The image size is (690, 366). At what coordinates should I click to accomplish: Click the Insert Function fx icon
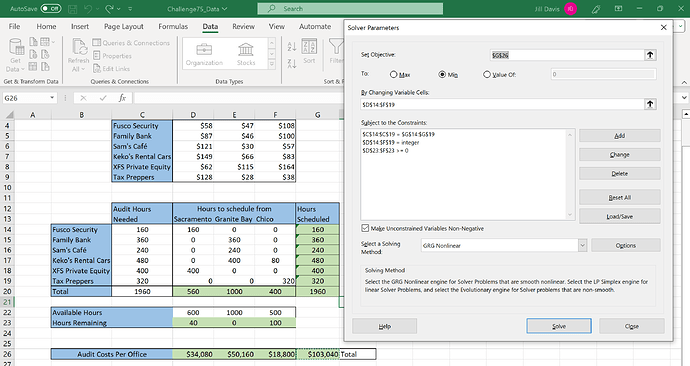click(x=122, y=98)
